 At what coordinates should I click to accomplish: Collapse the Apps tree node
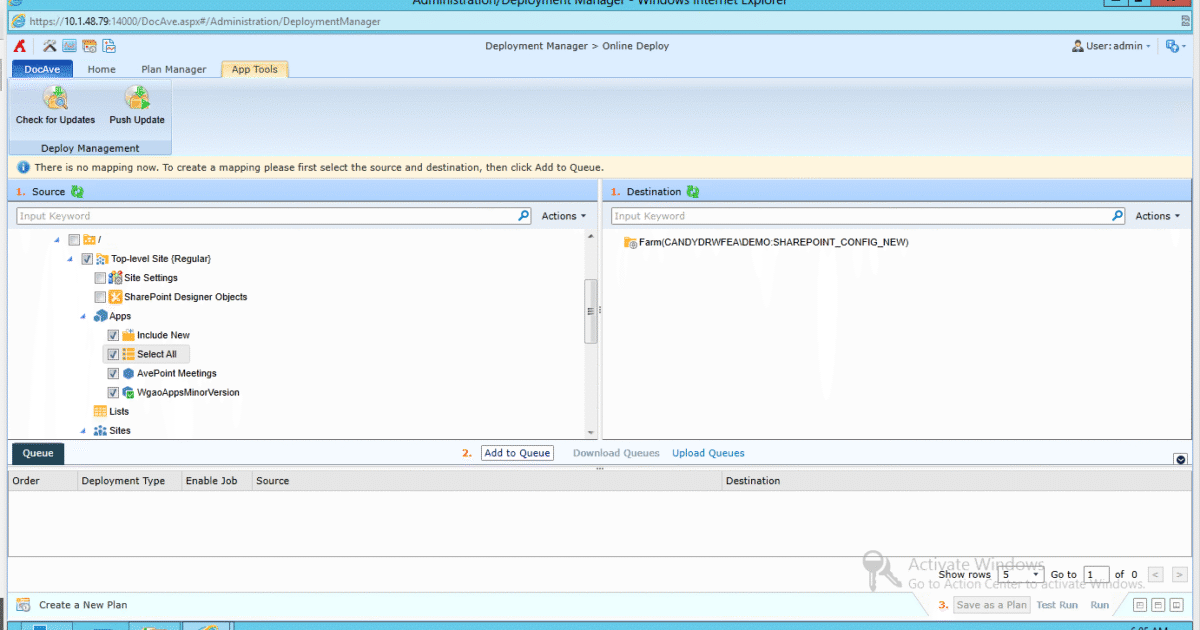pyautogui.click(x=84, y=315)
